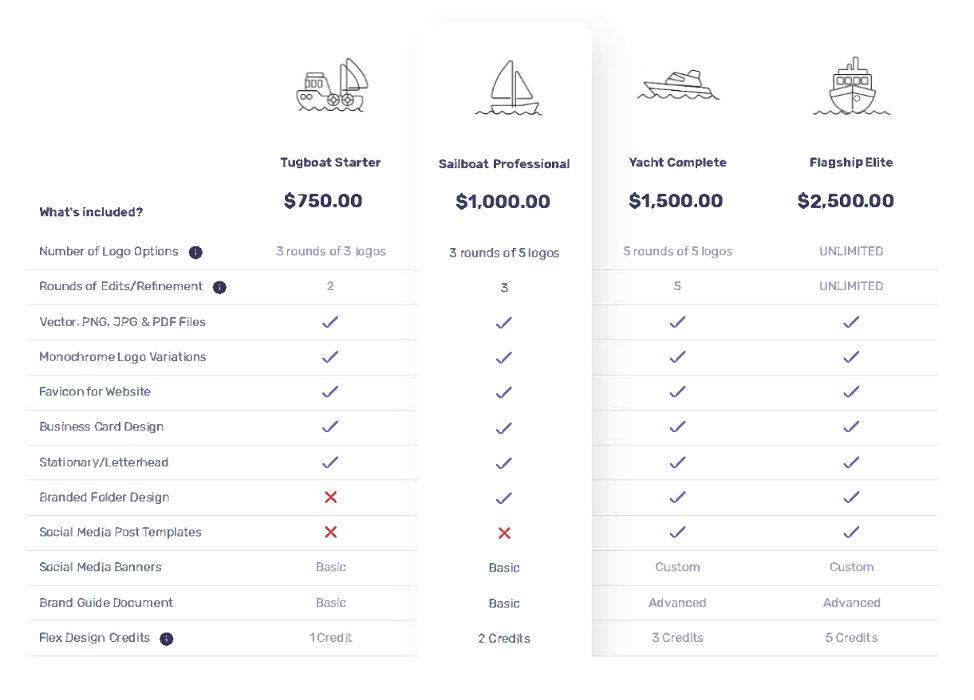Select the Sailboat Professional plan title
Image resolution: width=974 pixels, height=700 pixels.
[504, 164]
